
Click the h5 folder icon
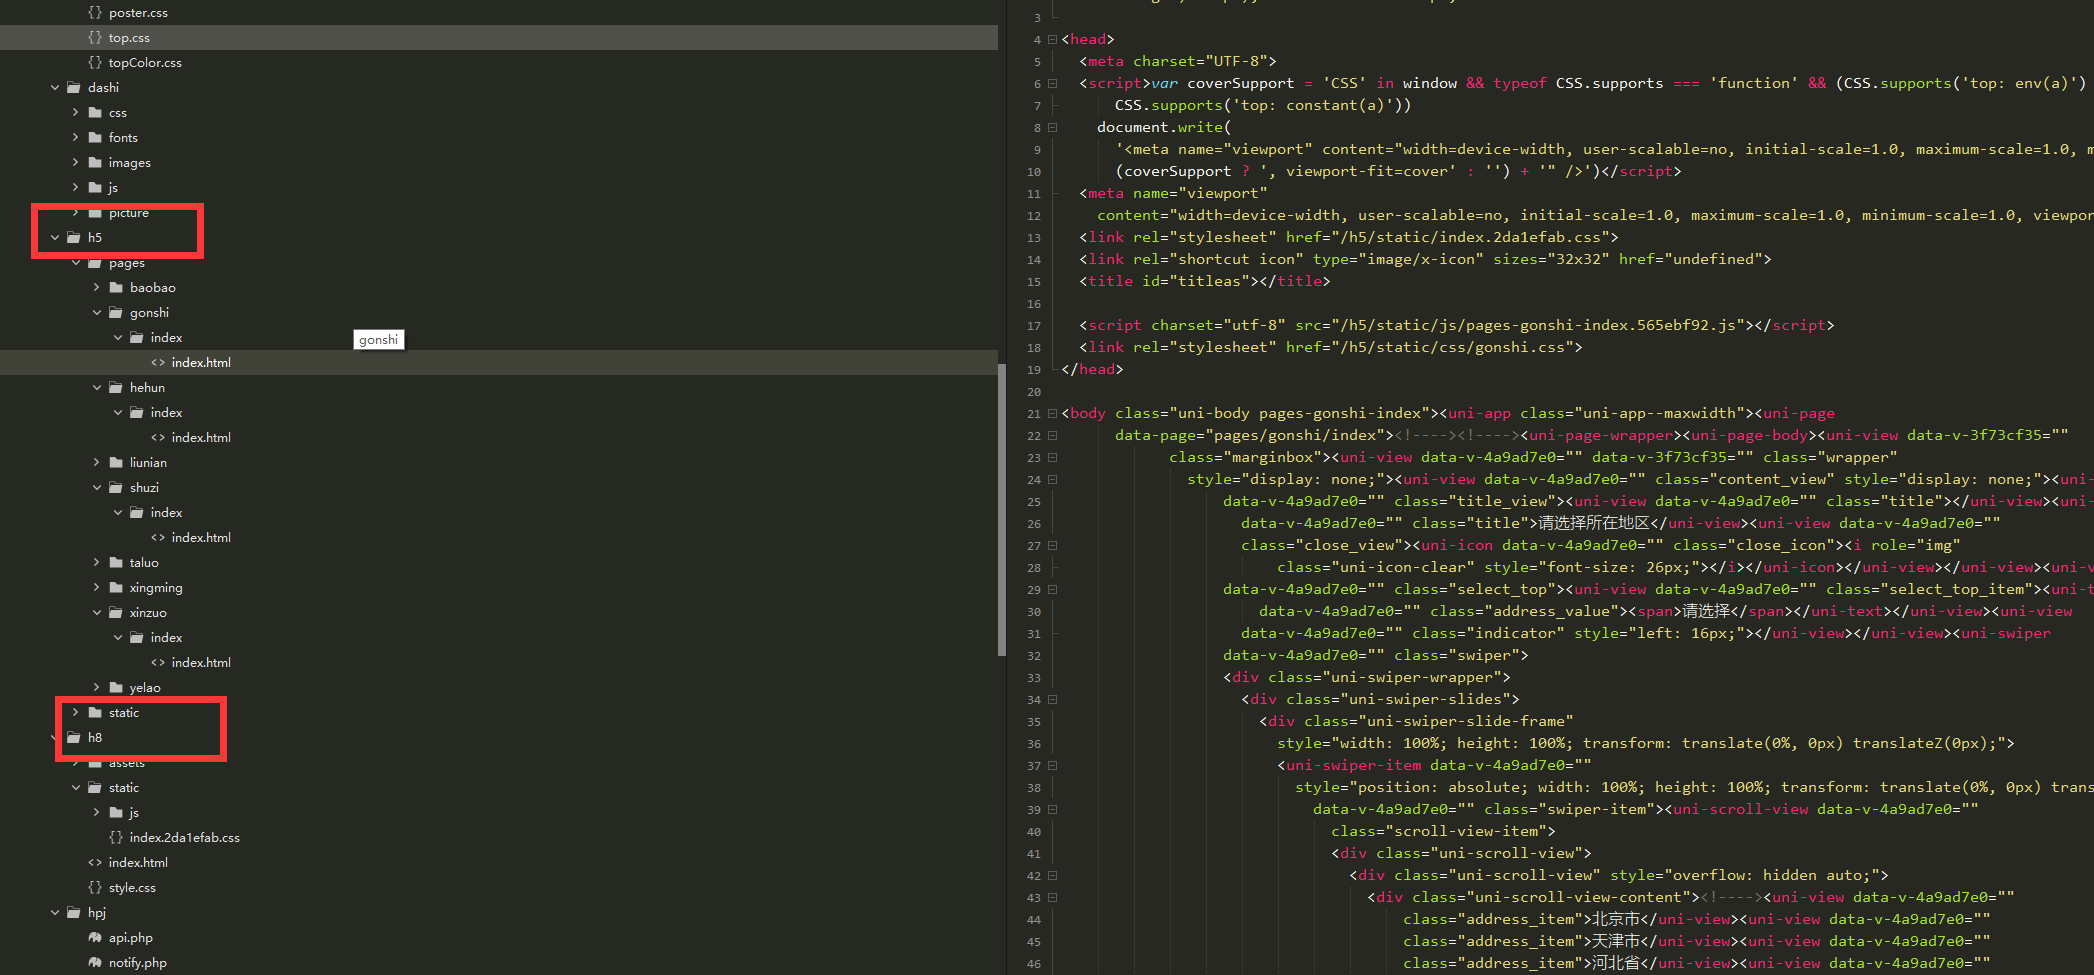[x=74, y=238]
